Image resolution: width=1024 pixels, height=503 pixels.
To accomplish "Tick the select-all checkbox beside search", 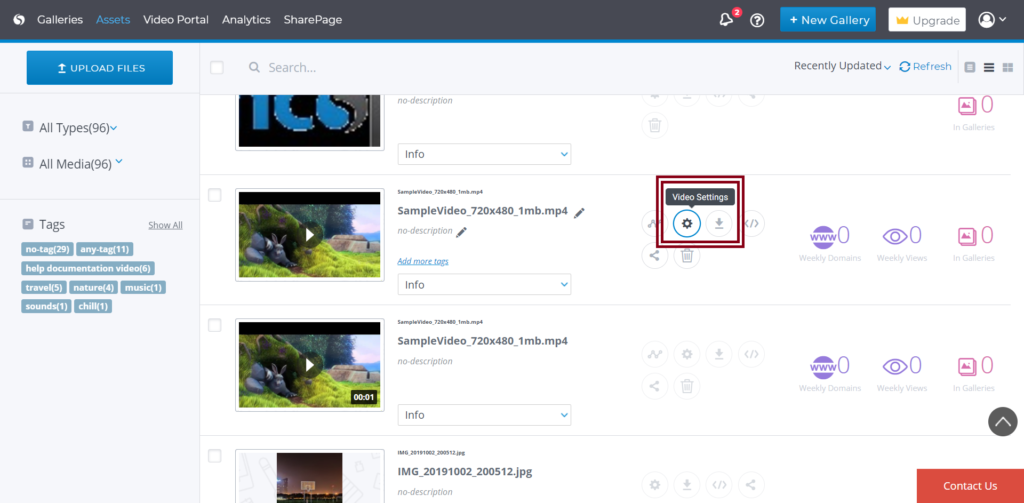I will pos(217,67).
